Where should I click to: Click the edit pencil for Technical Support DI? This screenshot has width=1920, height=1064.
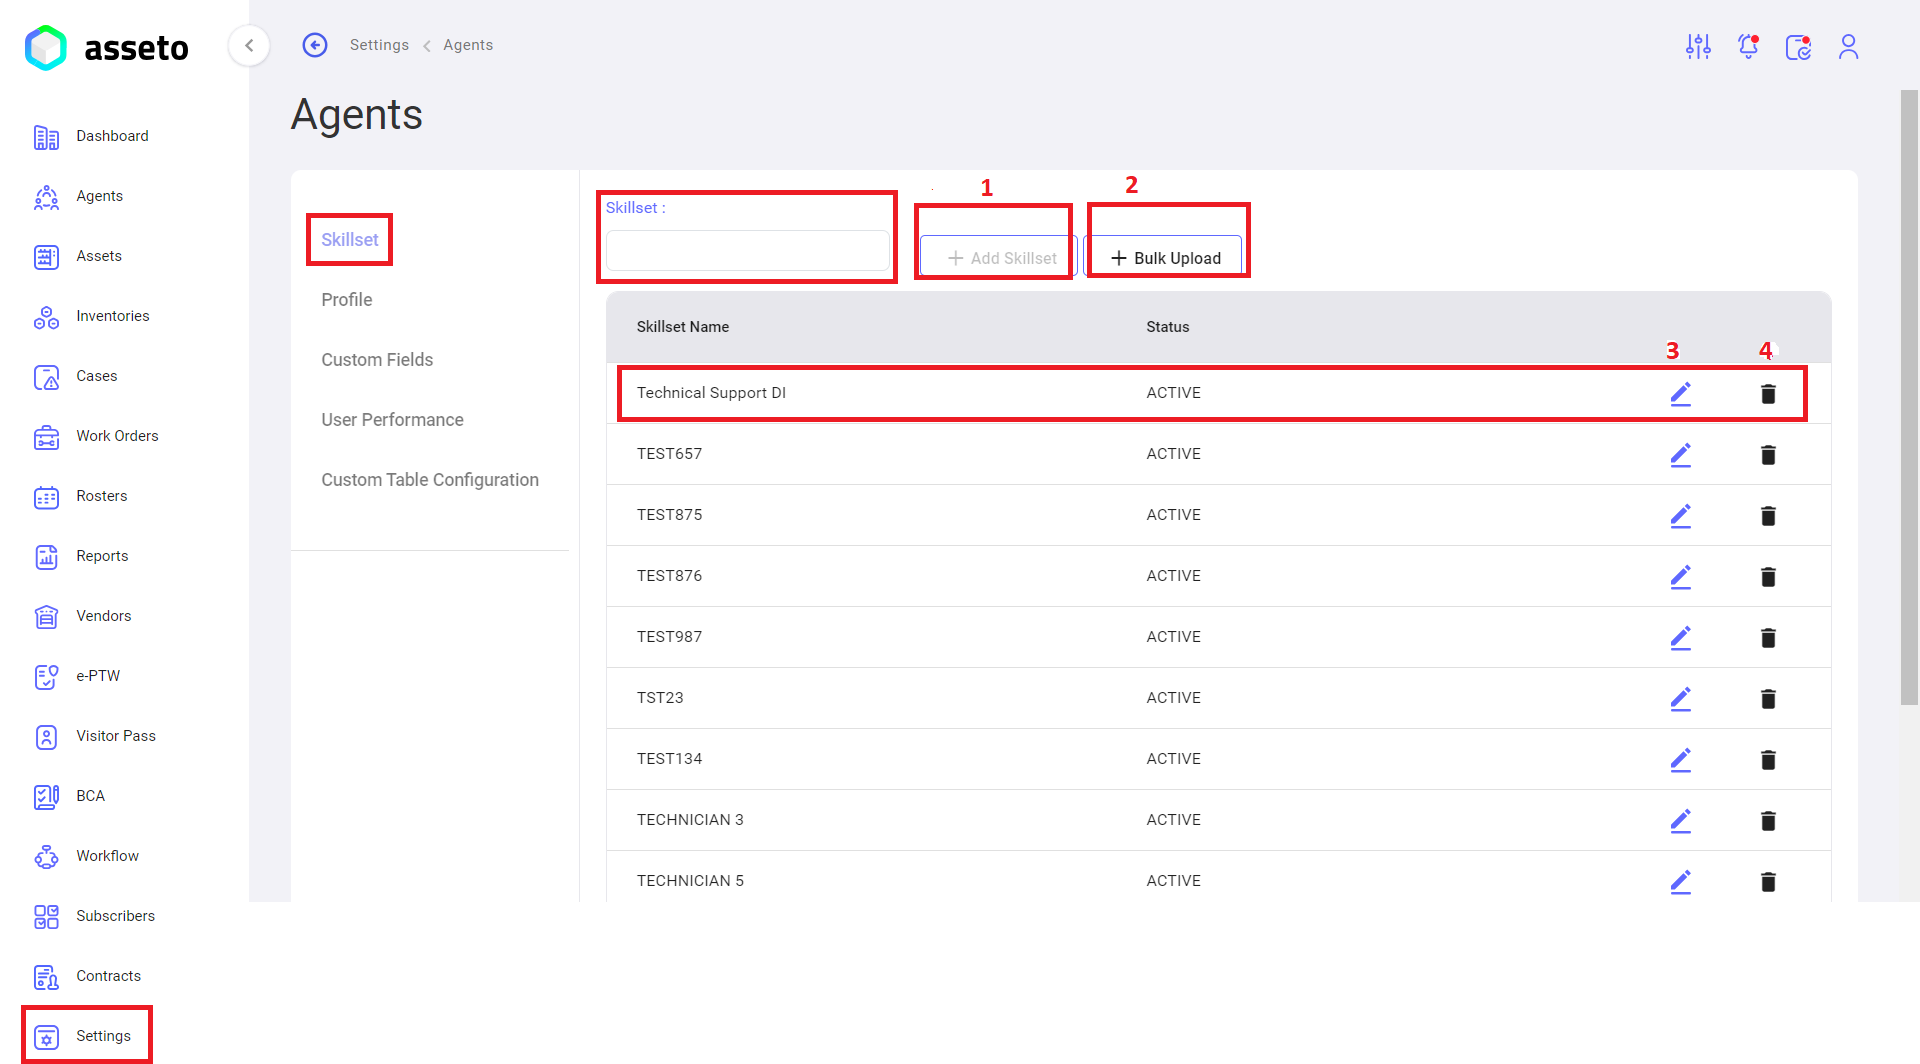pyautogui.click(x=1680, y=394)
